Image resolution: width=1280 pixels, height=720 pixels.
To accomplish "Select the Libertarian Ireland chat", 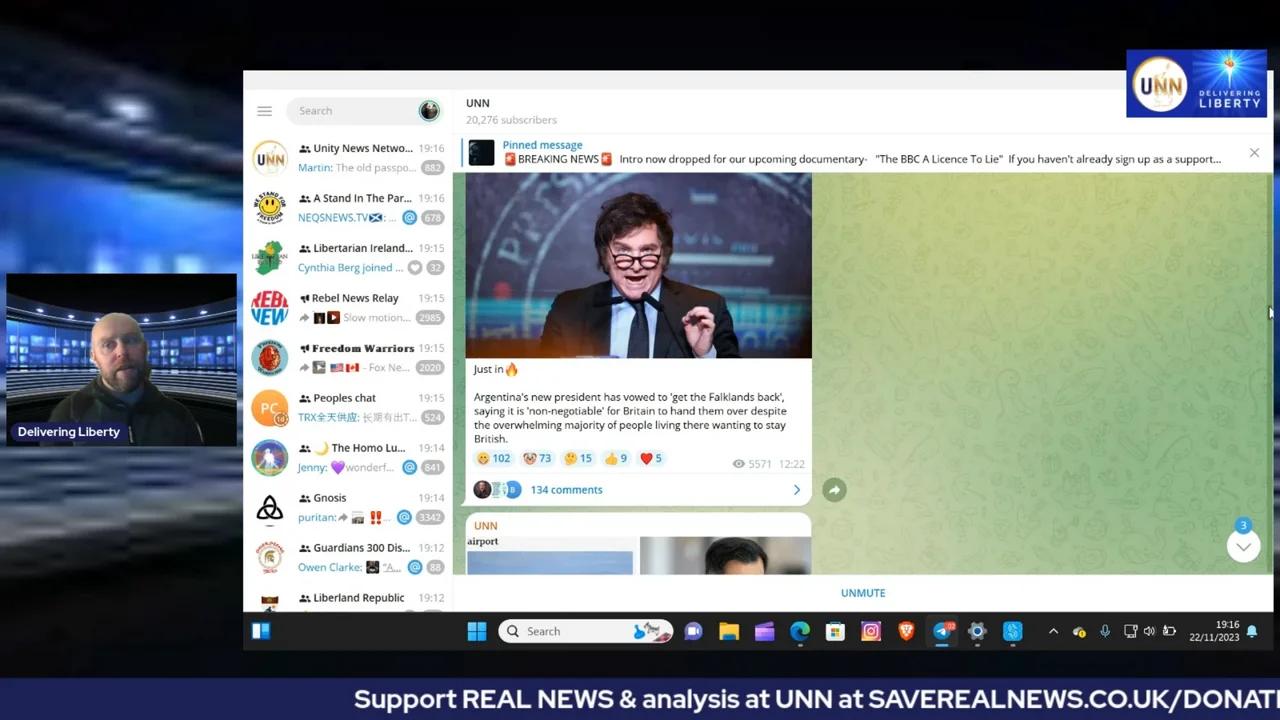I will coord(349,258).
